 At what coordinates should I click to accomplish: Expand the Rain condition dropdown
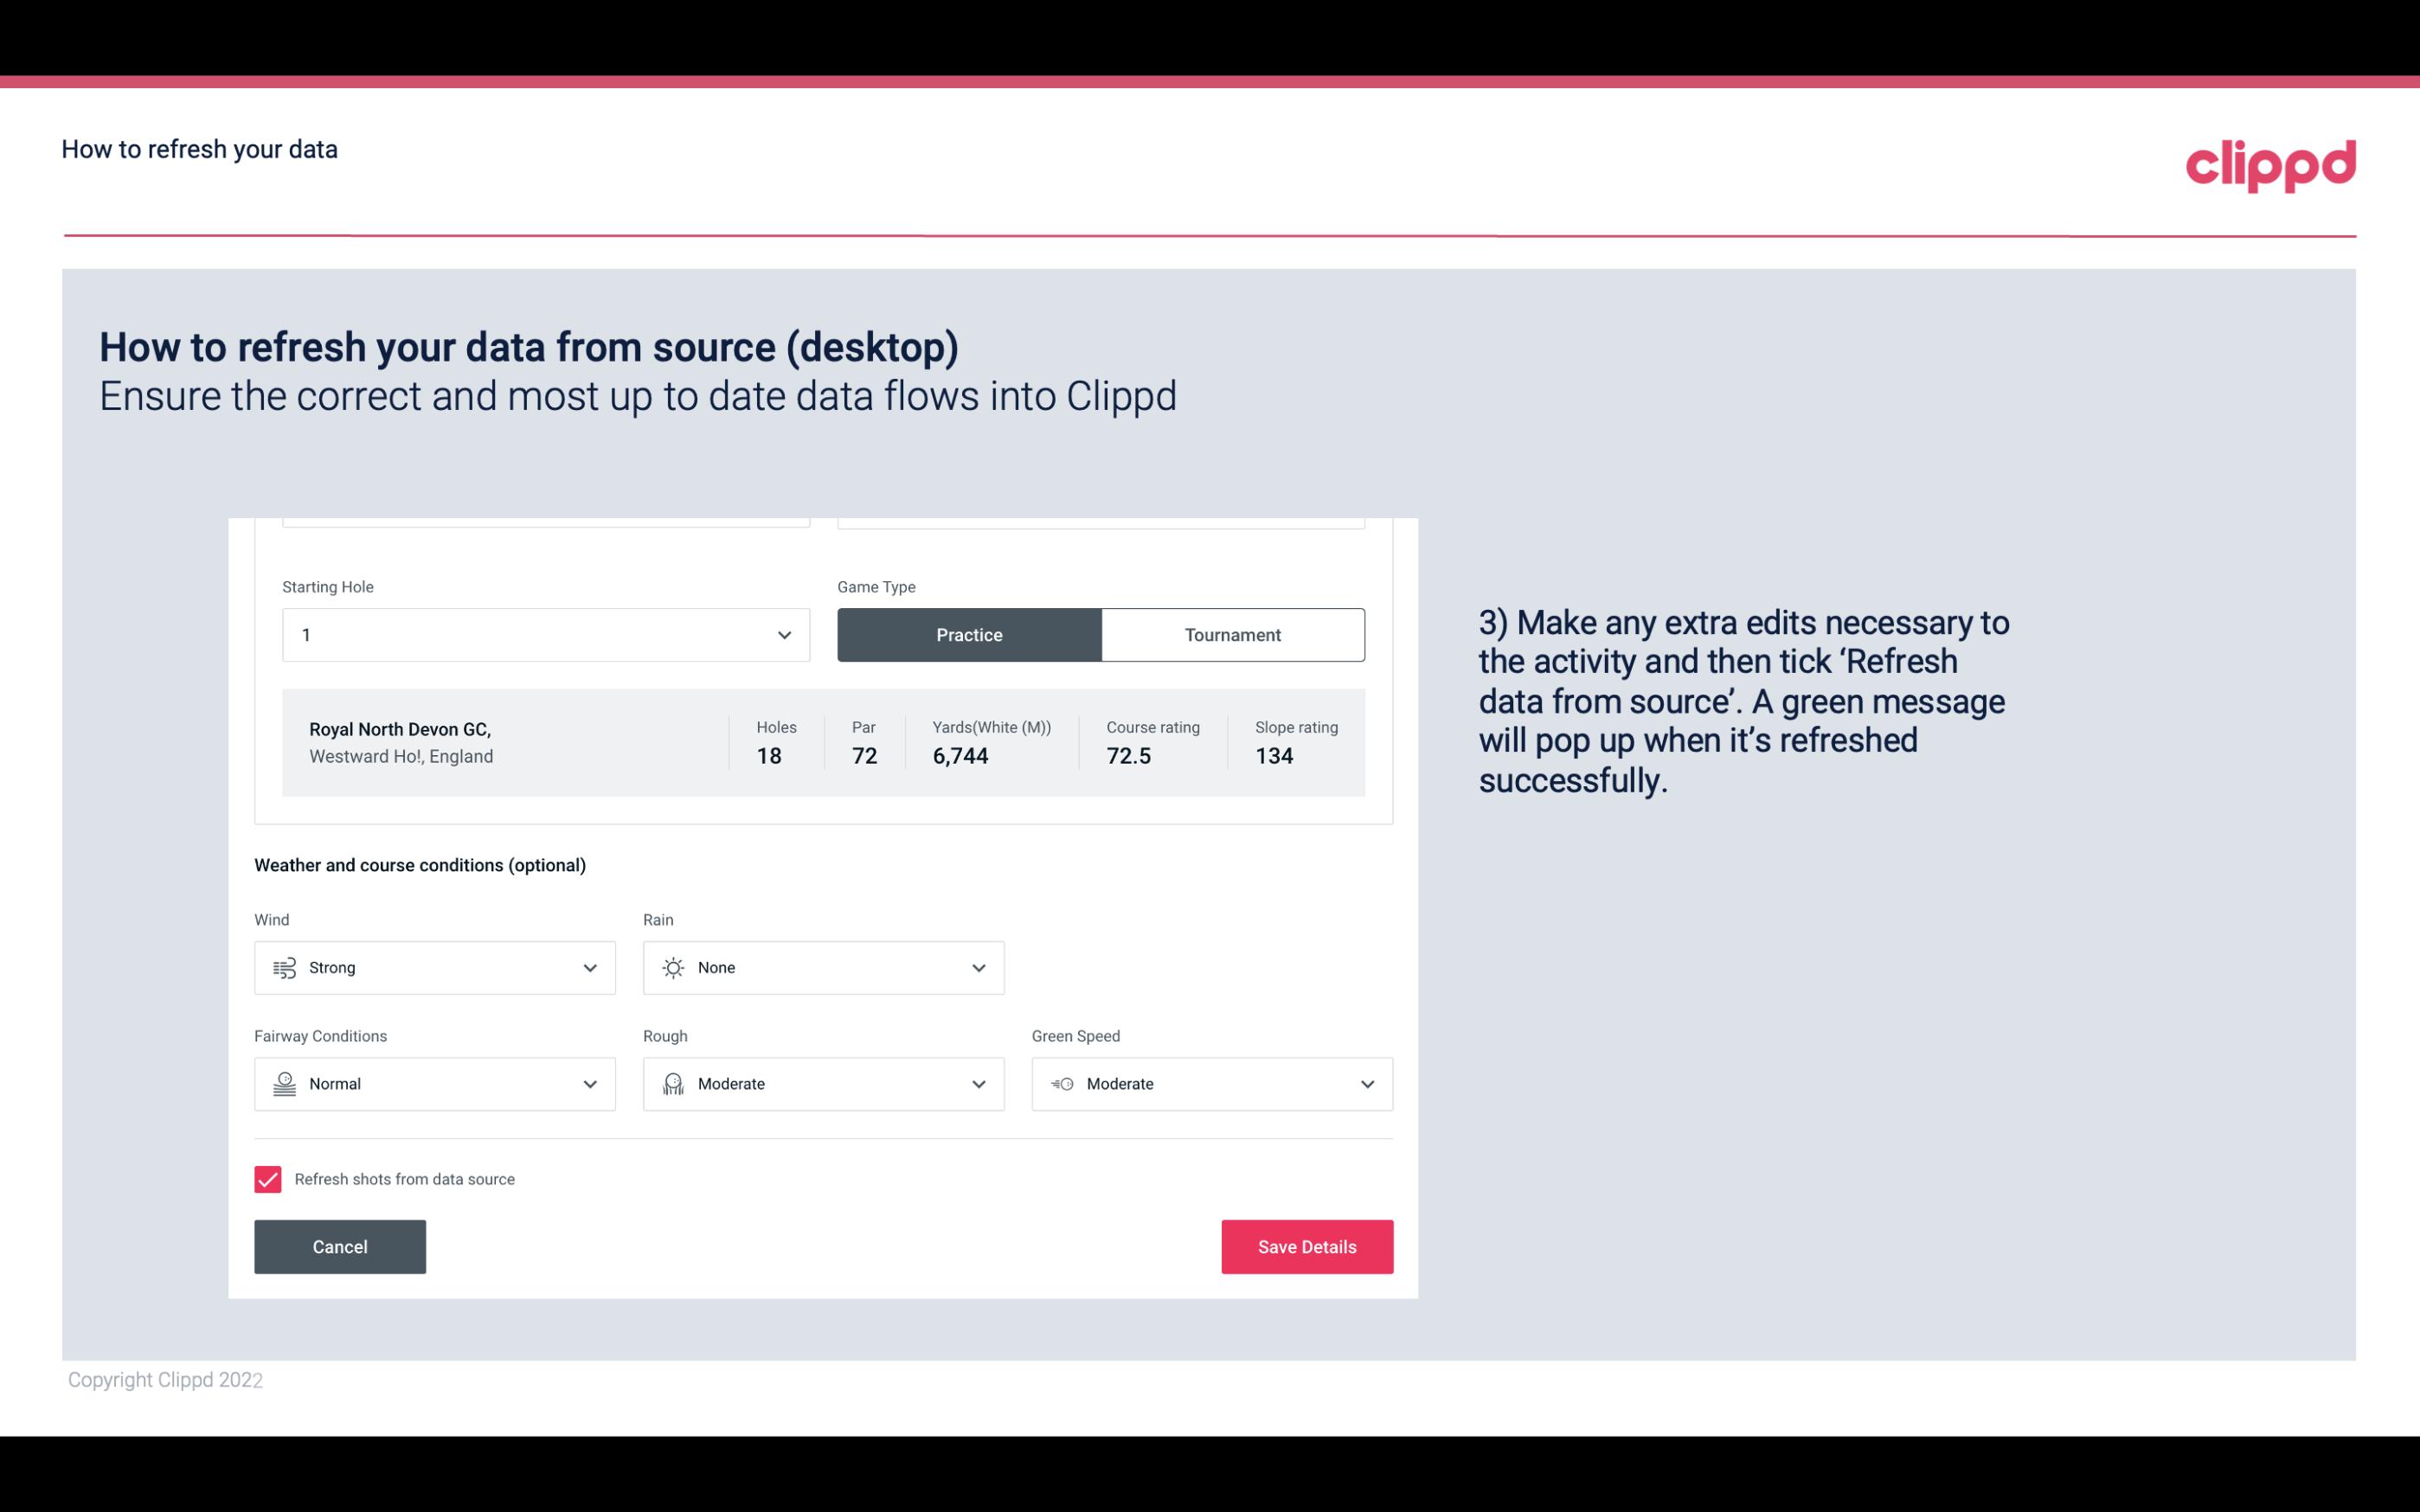pos(978,967)
